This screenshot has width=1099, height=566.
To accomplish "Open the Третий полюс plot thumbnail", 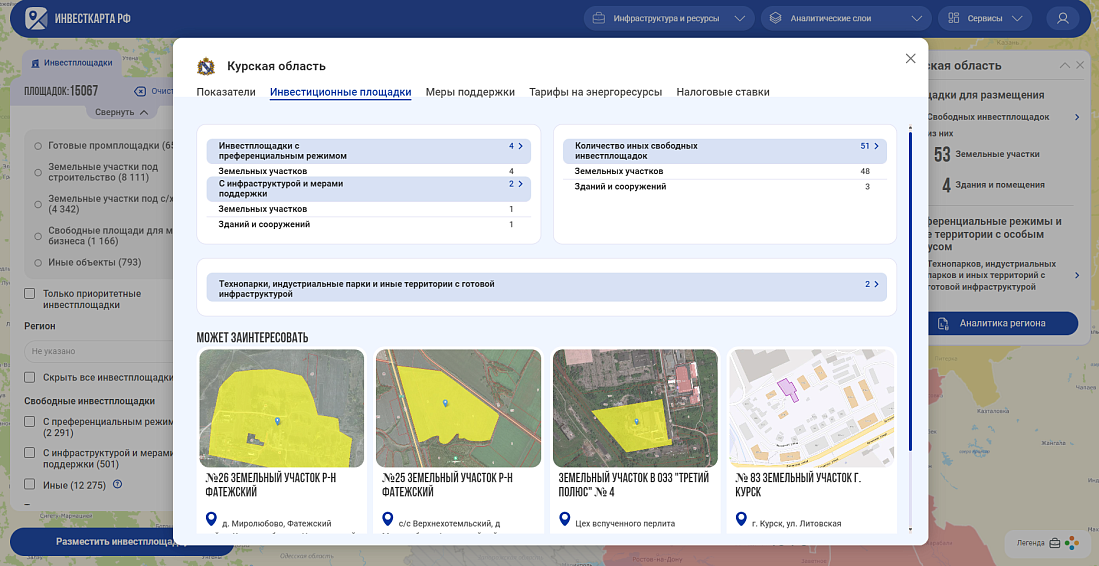I will coord(635,408).
